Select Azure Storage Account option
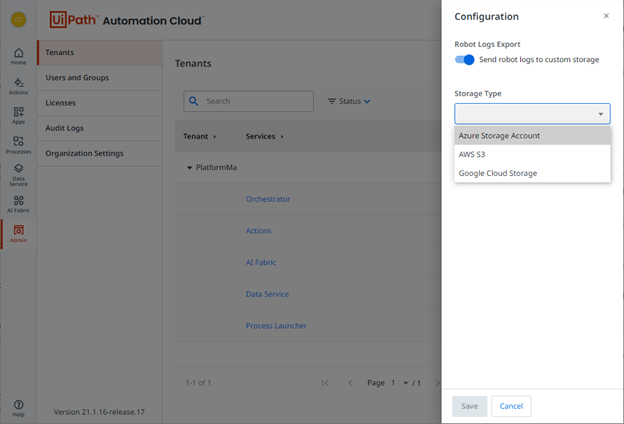Image resolution: width=624 pixels, height=424 pixels. (532, 136)
